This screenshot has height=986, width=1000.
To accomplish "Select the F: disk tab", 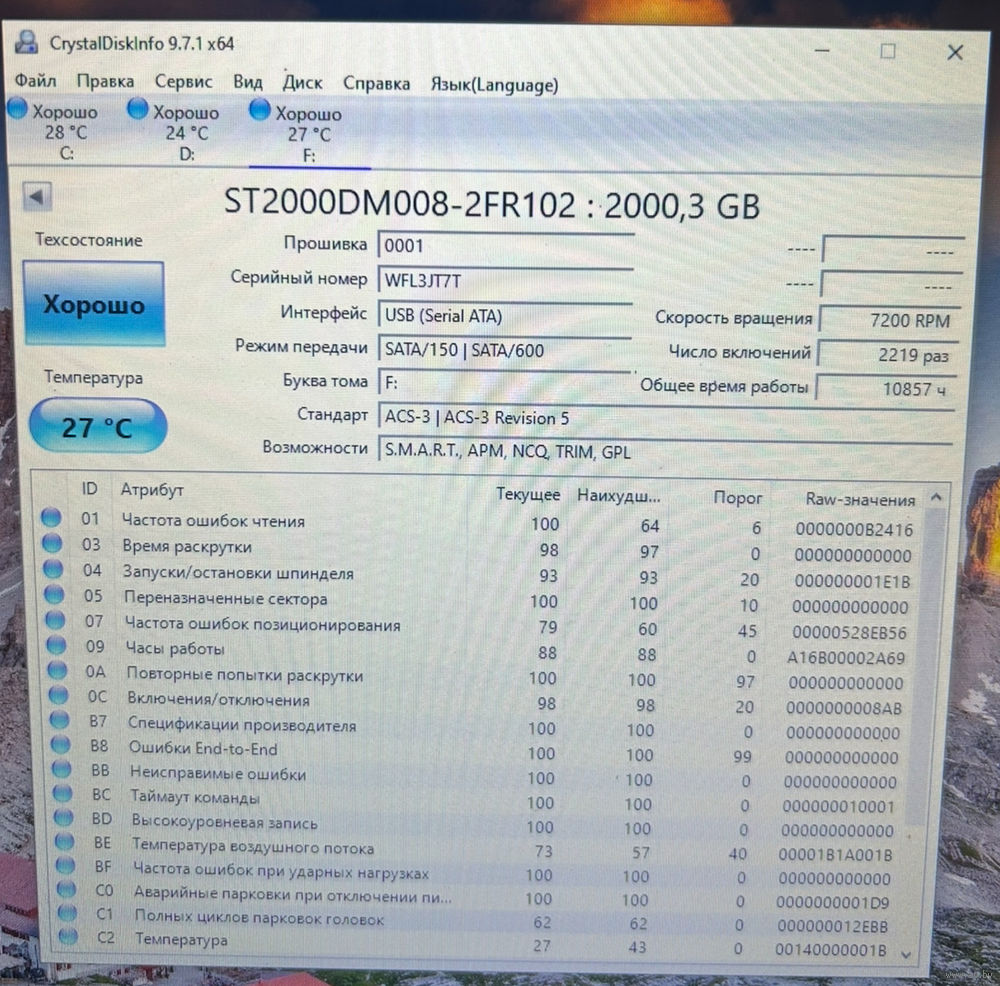I will (309, 134).
